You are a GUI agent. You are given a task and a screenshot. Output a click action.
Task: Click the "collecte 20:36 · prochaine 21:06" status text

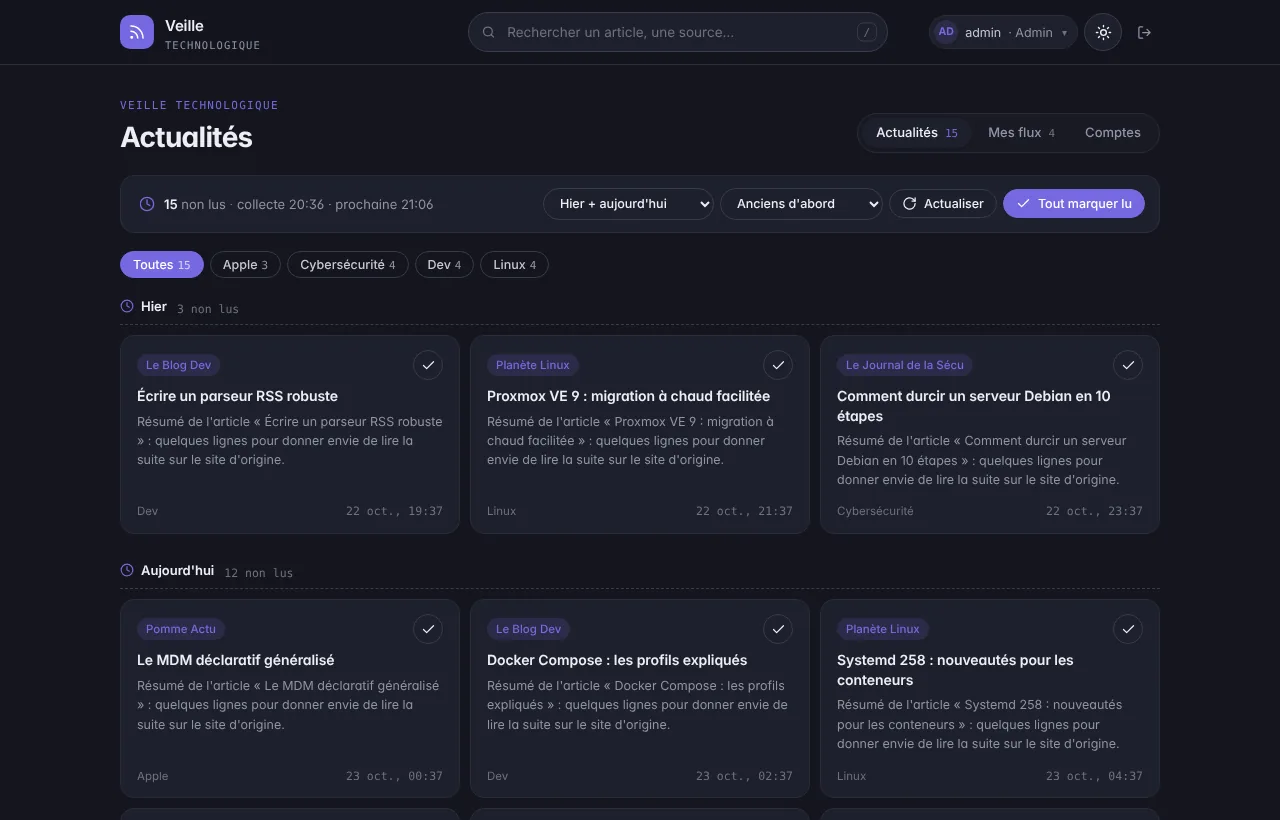tap(335, 204)
